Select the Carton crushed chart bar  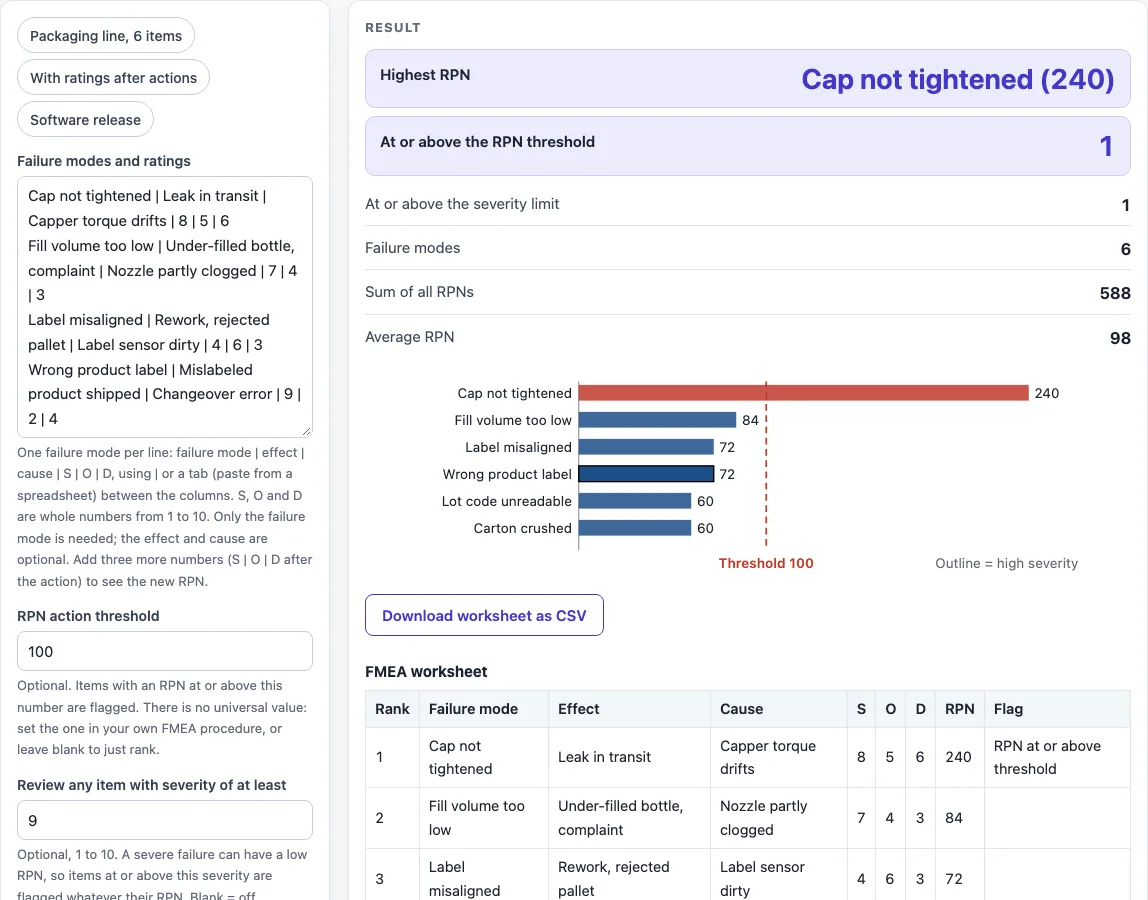635,528
